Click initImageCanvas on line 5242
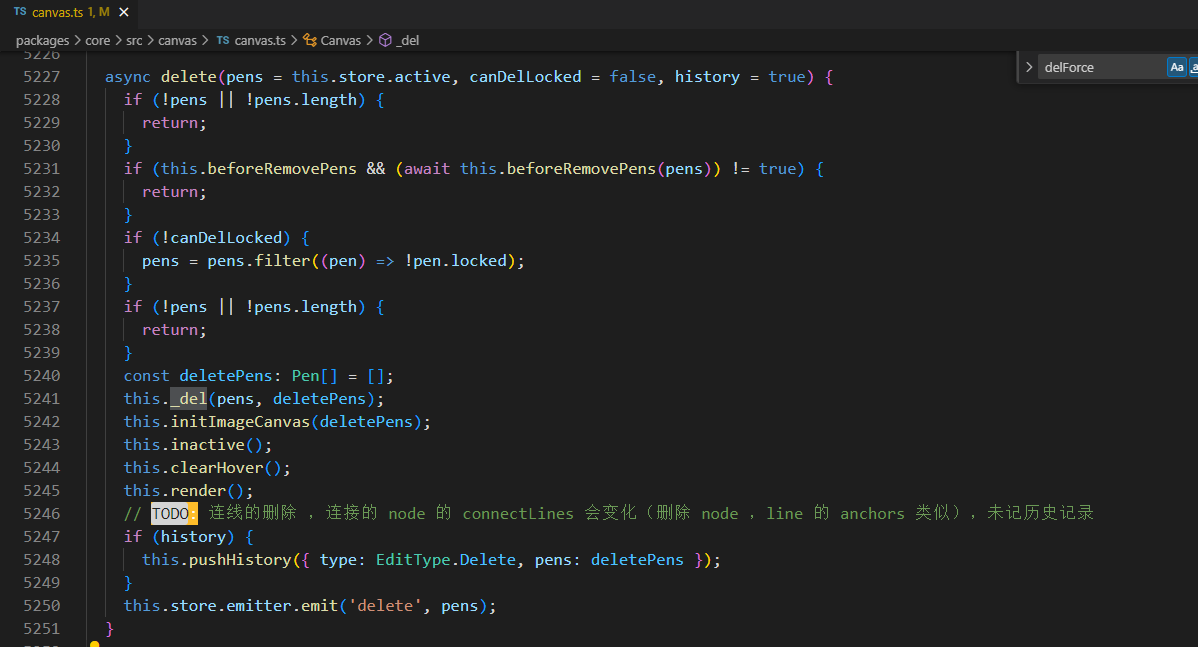The image size is (1198, 647). [x=240, y=422]
